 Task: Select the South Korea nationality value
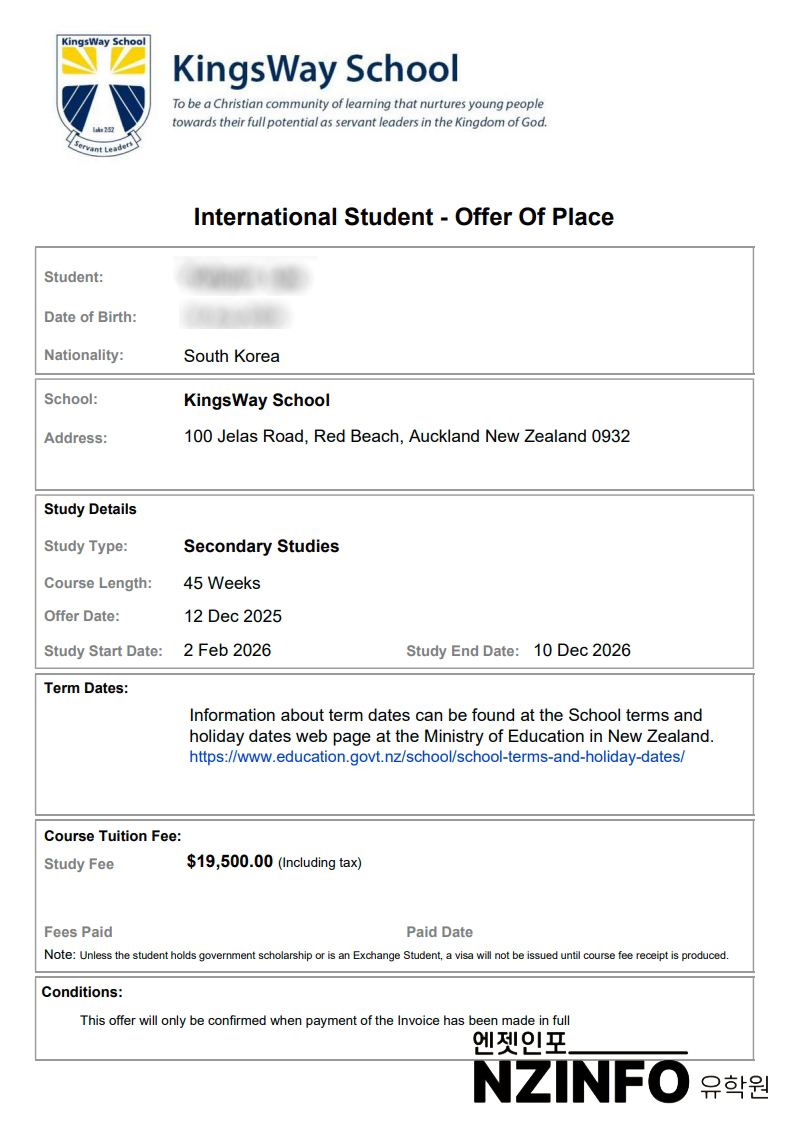[x=232, y=356]
